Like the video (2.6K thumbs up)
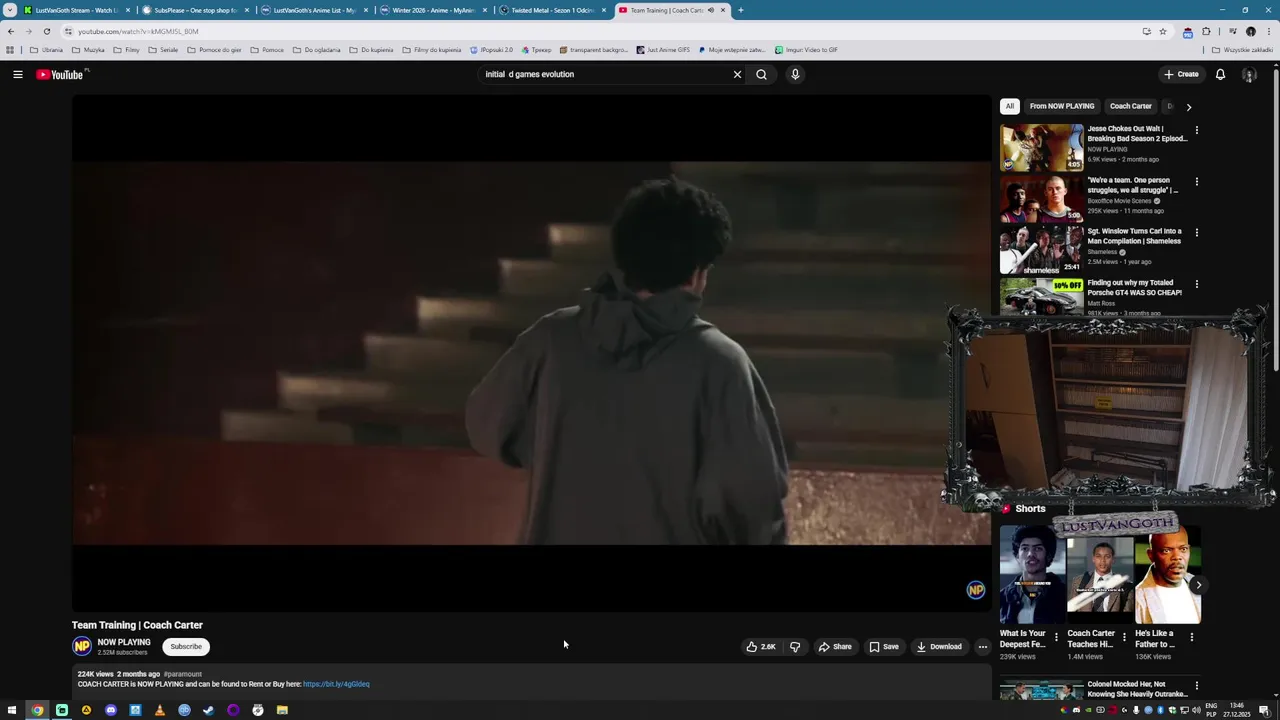Viewport: 1280px width, 720px height. (x=760, y=646)
